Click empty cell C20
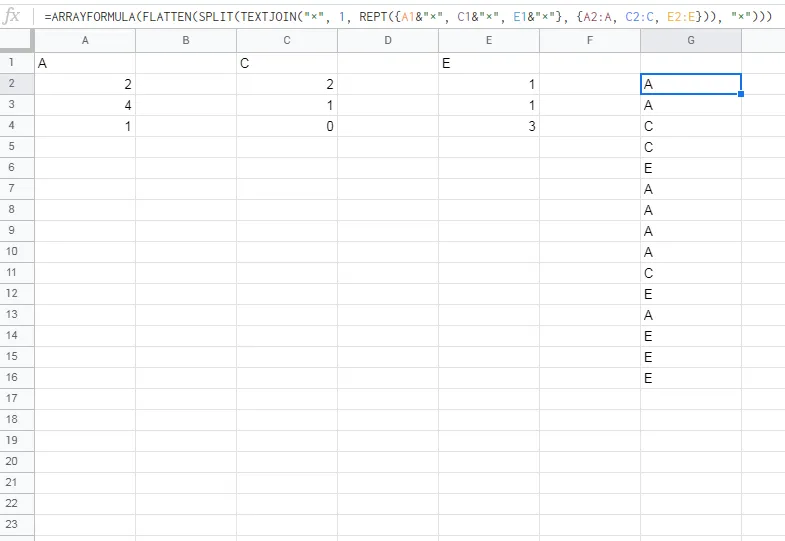 (287, 462)
